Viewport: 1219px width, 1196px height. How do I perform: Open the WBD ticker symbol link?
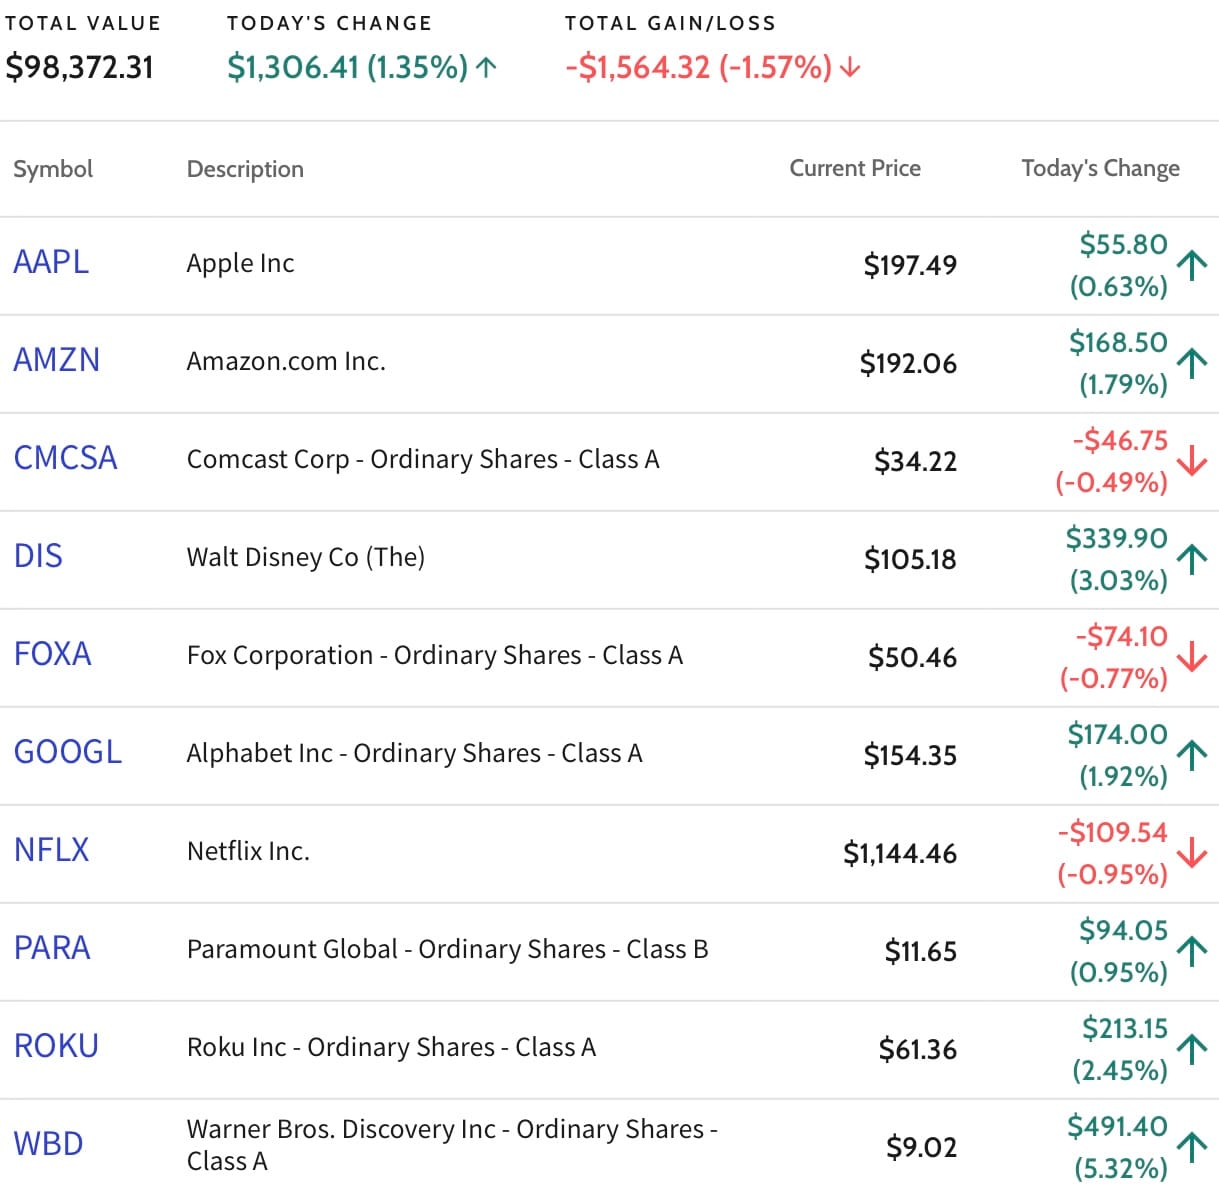[x=48, y=1144]
